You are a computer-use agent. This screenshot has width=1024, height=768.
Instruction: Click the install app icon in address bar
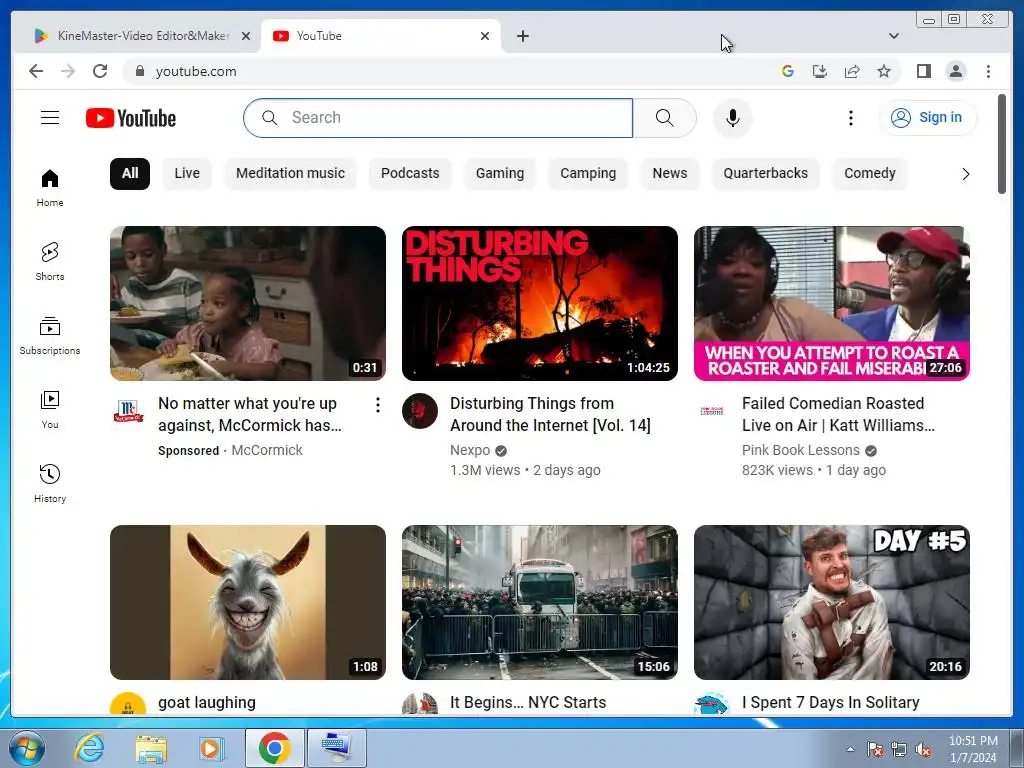pos(820,71)
